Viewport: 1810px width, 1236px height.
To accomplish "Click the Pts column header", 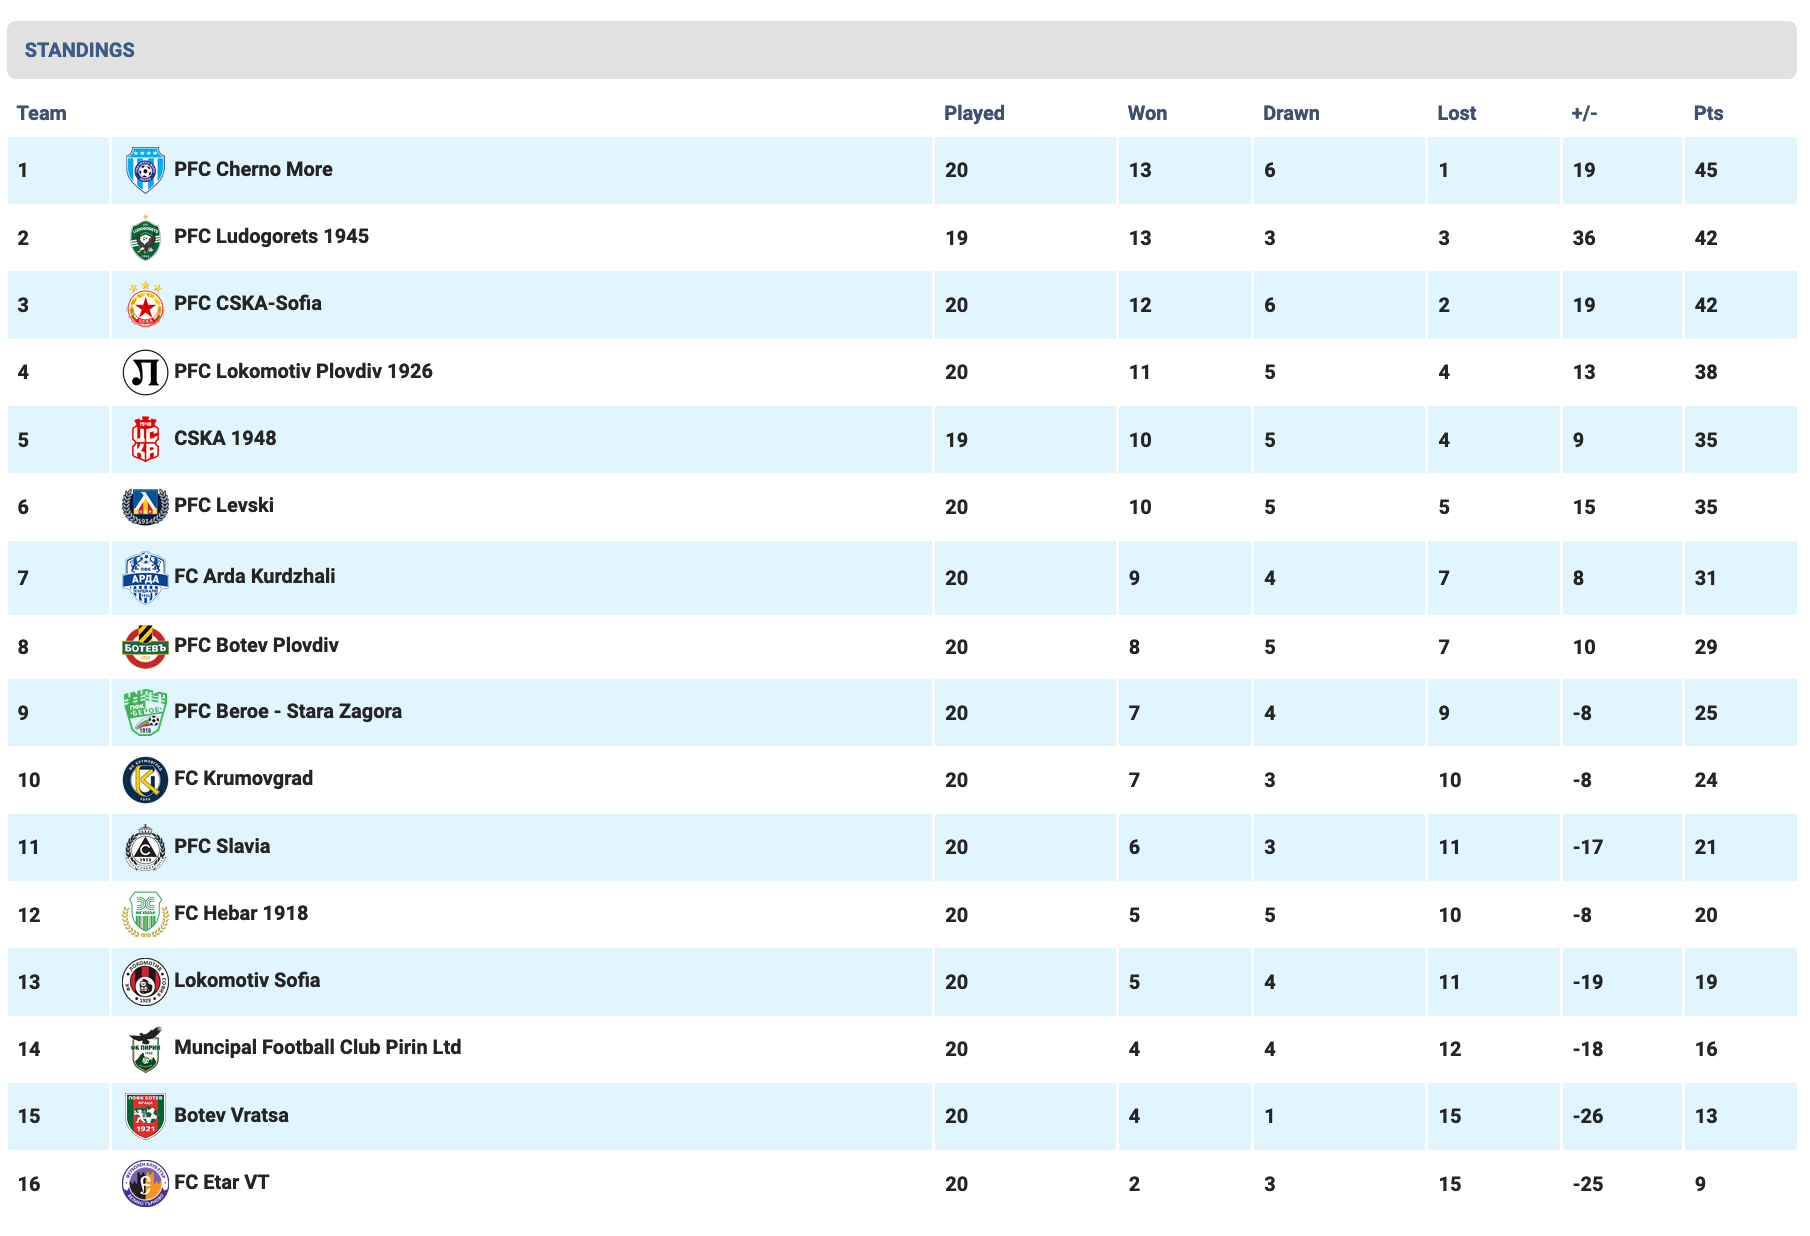I will 1708,113.
